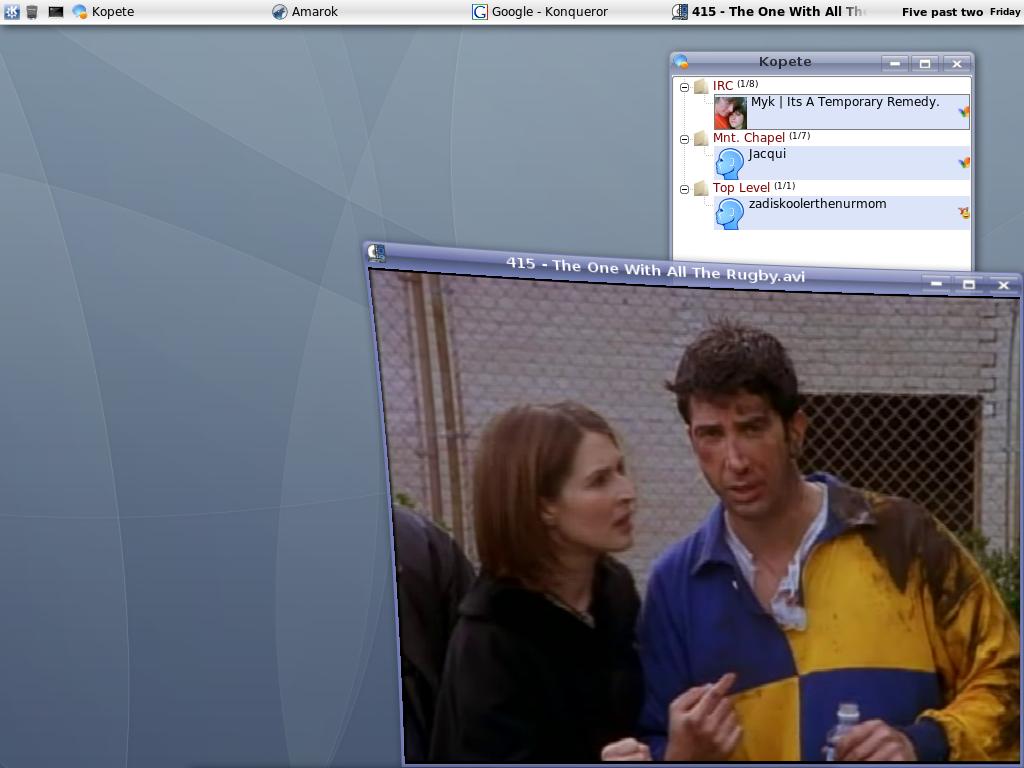This screenshot has width=1024, height=768.
Task: Maximize the Kopete window
Action: [x=925, y=63]
